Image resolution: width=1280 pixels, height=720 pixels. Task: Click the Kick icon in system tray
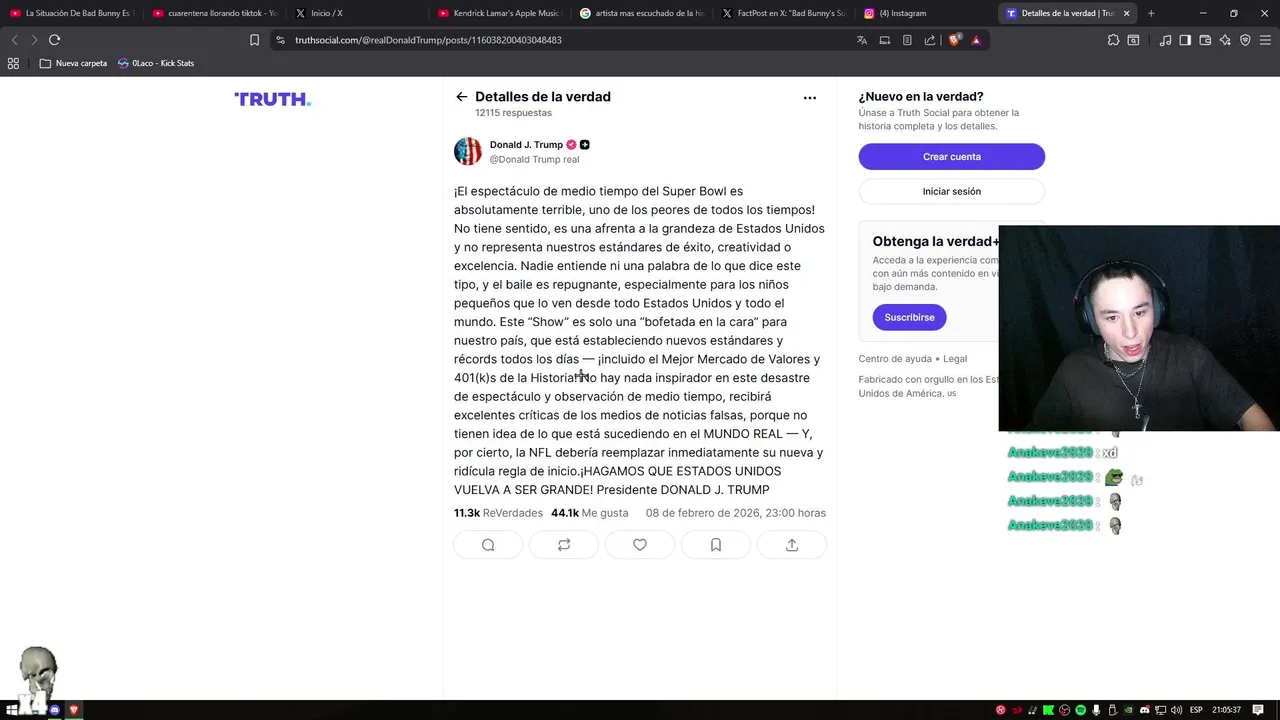point(1048,710)
